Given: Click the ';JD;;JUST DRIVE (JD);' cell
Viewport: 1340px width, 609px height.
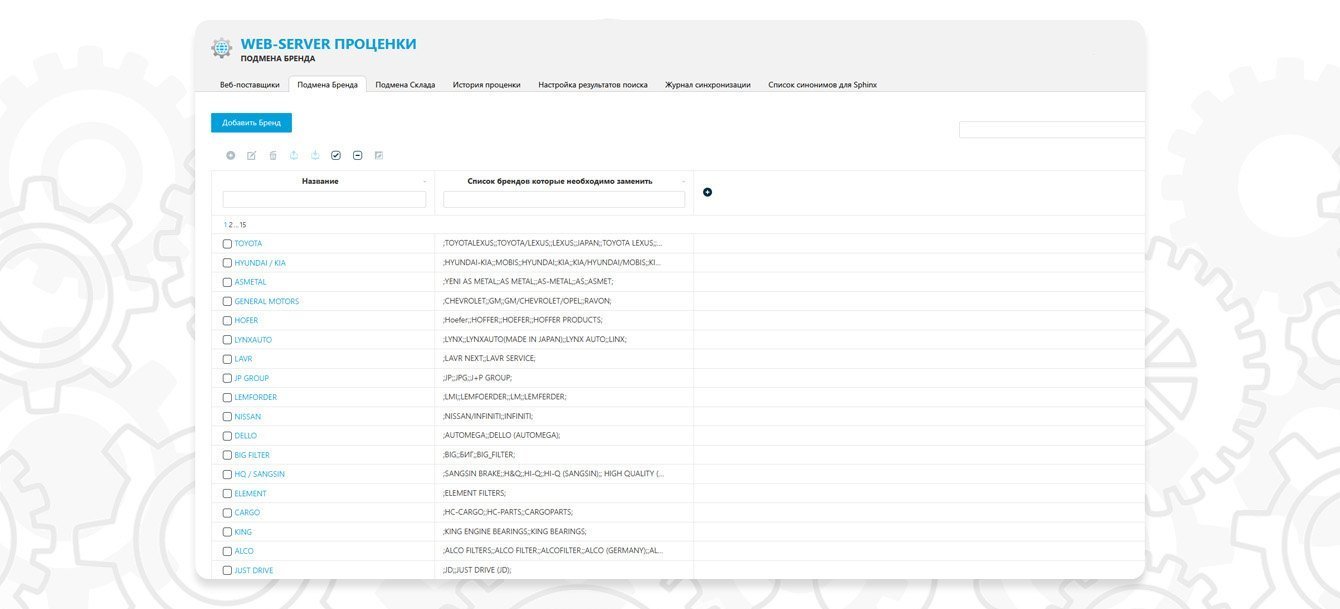Looking at the screenshot, I should click(564, 570).
